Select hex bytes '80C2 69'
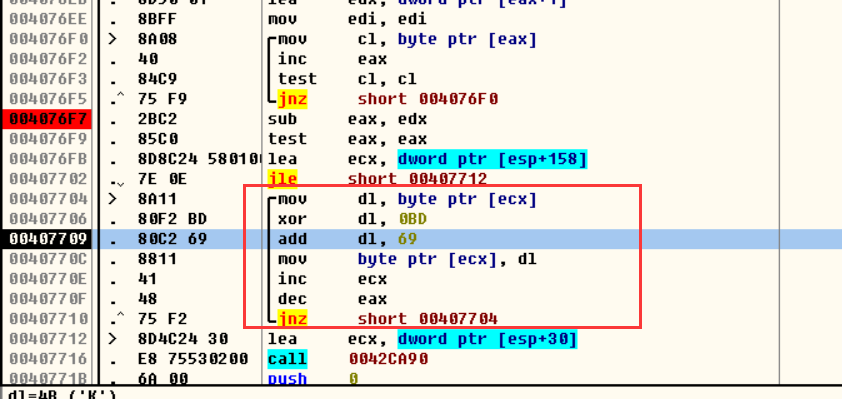 coord(172,239)
